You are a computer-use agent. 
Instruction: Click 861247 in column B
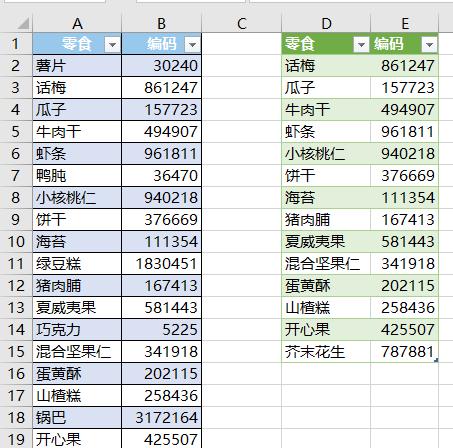click(162, 88)
